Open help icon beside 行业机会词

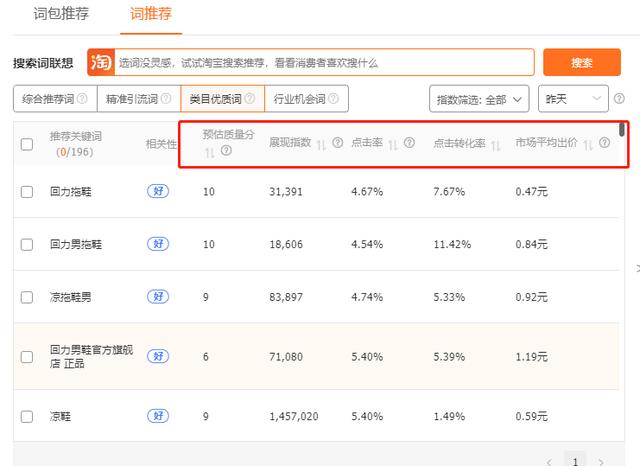point(333,98)
